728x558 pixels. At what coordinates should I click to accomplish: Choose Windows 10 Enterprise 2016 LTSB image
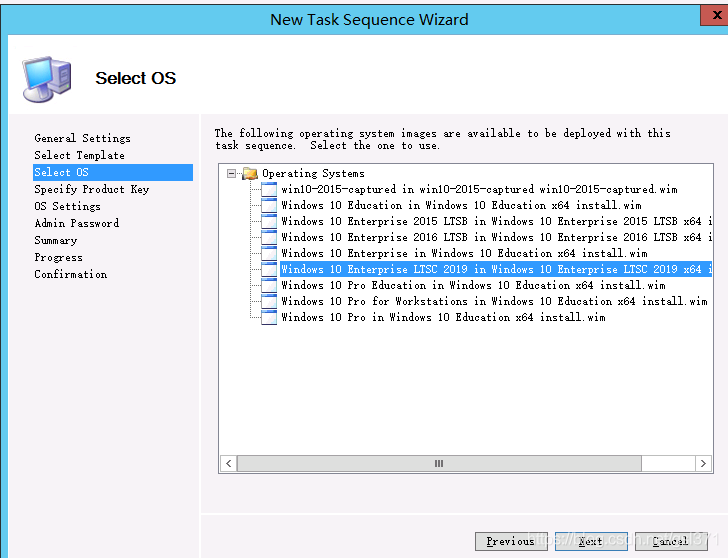point(496,237)
